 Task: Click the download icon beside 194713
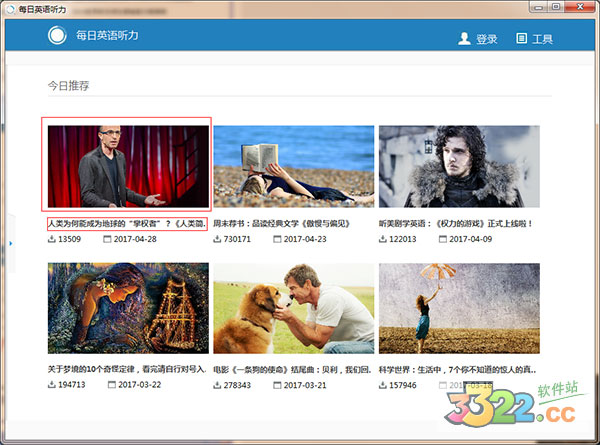[52, 385]
